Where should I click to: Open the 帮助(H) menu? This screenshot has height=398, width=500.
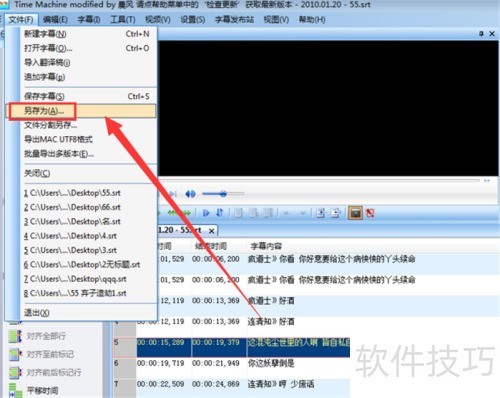(312, 19)
